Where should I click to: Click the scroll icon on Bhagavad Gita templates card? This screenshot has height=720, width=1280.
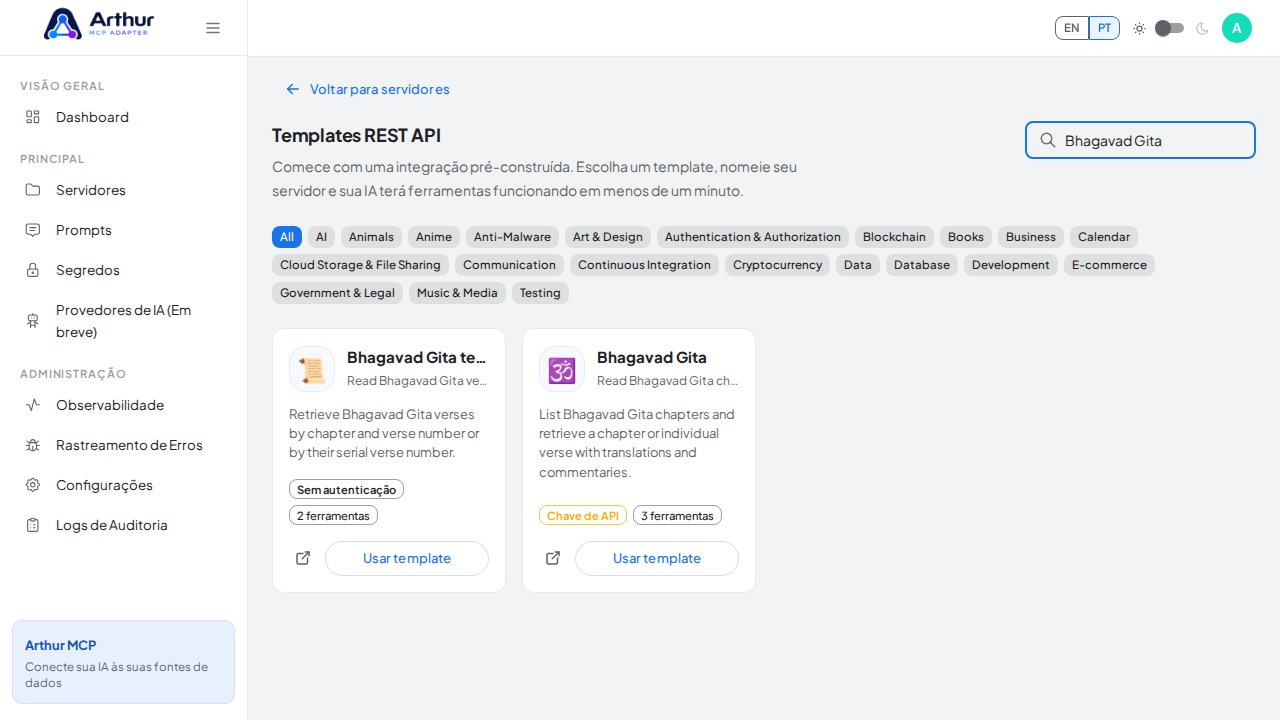pyautogui.click(x=312, y=369)
